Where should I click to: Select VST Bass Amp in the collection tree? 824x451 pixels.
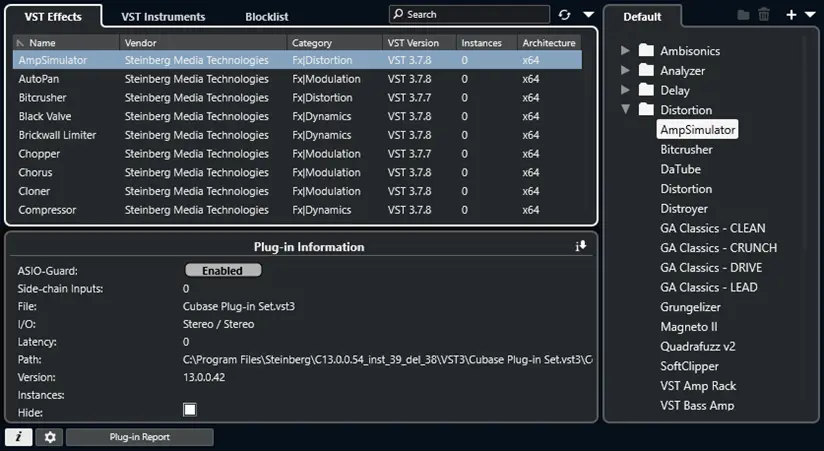[697, 405]
